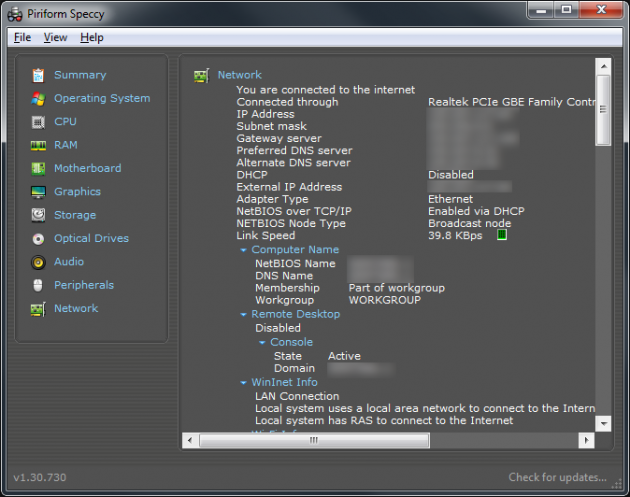
Task: Collapse the Computer Name section
Action: (244, 250)
